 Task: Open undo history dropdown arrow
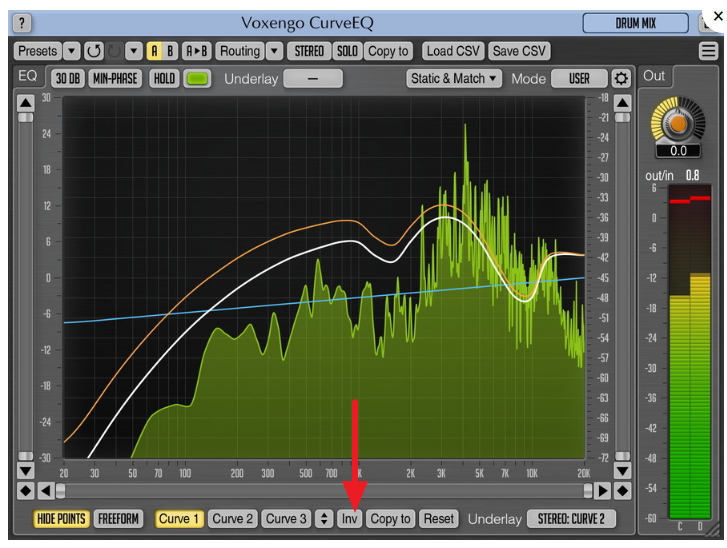click(x=134, y=51)
